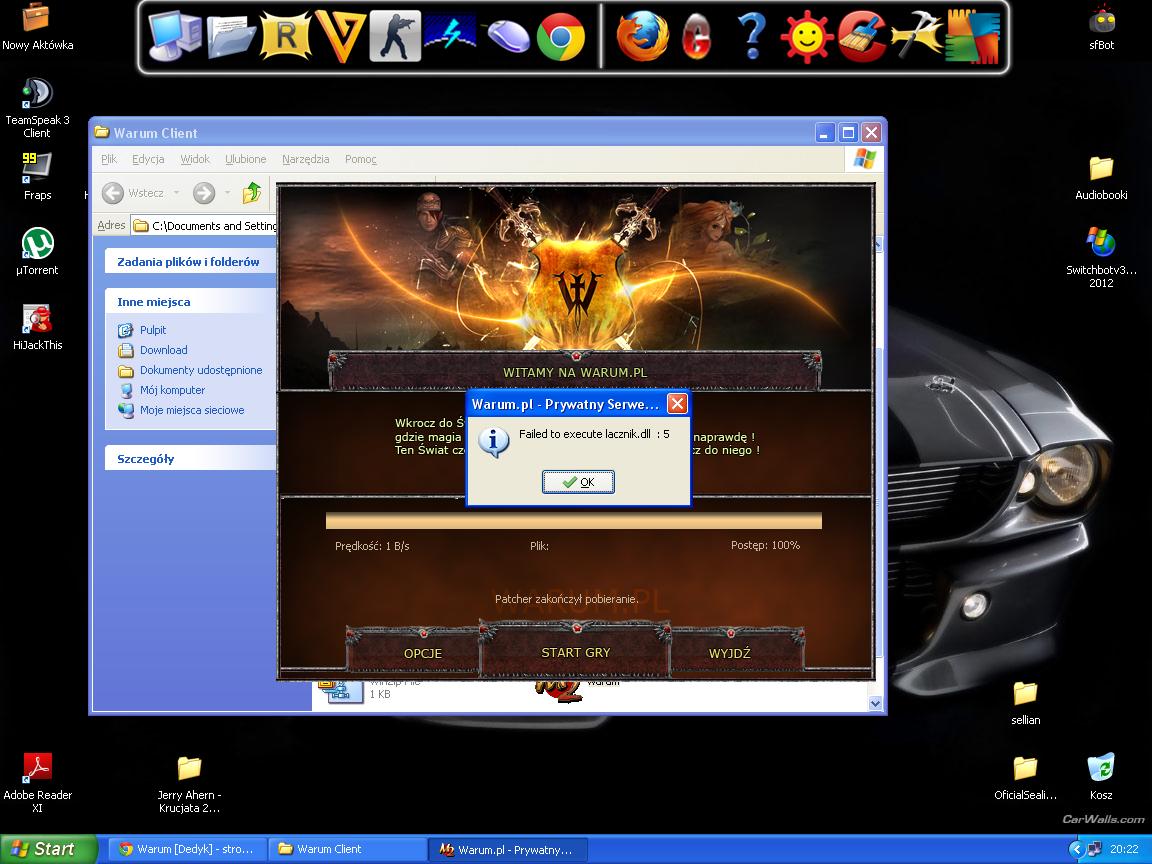Open the Pomoc menu
The width and height of the screenshot is (1152, 864).
(360, 159)
